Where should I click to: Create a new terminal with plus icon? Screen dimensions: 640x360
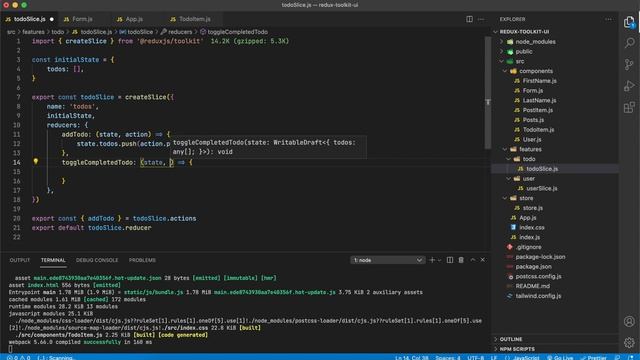click(x=432, y=260)
